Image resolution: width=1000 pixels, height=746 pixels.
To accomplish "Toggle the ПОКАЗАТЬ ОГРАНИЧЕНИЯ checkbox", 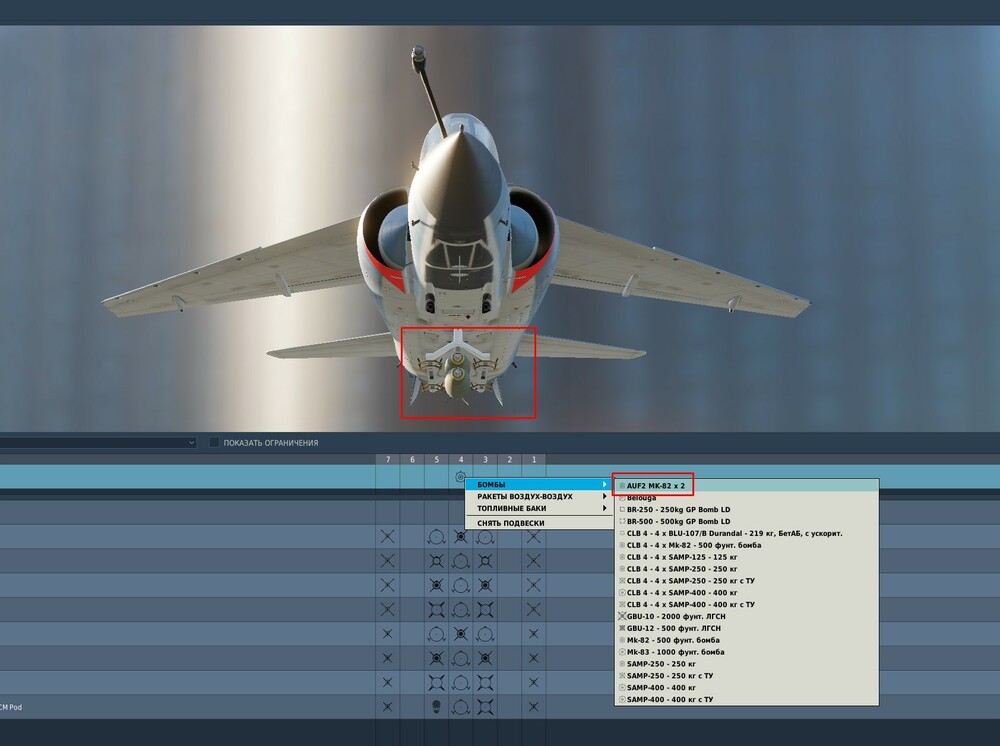I will [214, 442].
